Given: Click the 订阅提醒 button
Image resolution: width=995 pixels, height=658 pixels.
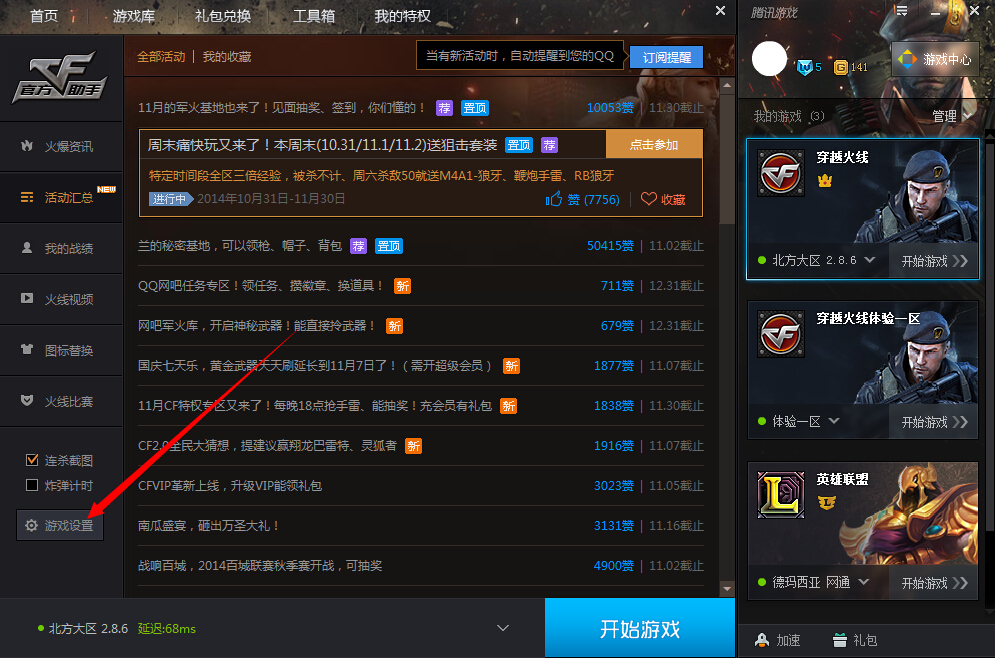Looking at the screenshot, I should click(x=666, y=57).
